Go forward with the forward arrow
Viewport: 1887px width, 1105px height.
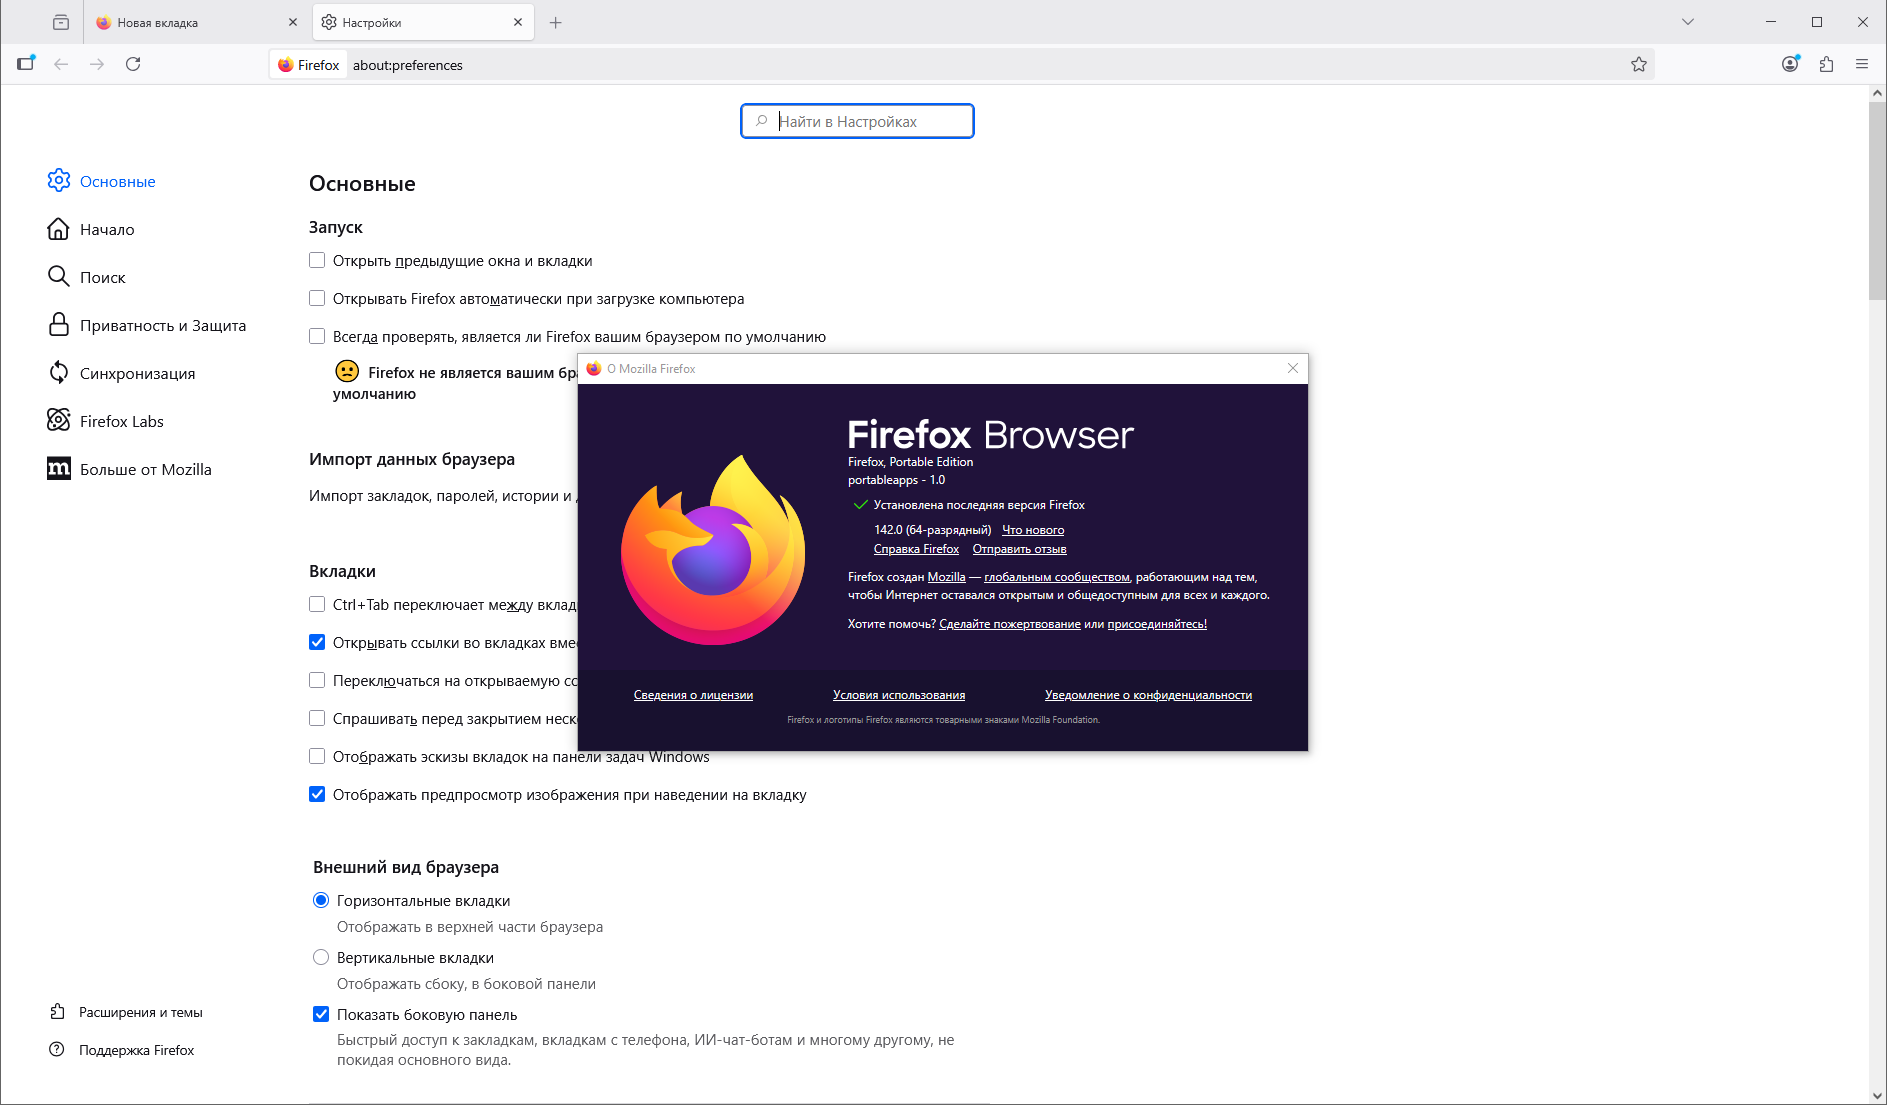coord(97,64)
